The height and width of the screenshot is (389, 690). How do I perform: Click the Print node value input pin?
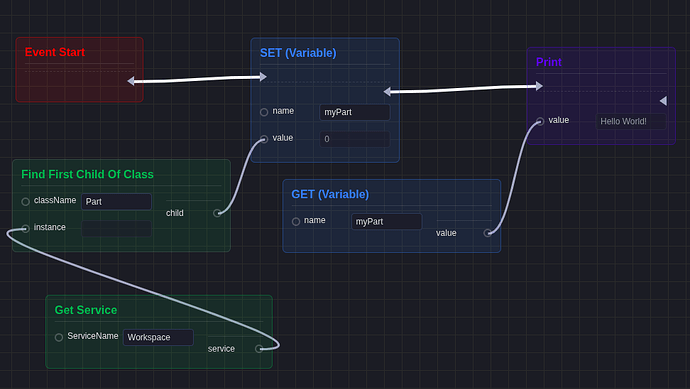tap(540, 121)
